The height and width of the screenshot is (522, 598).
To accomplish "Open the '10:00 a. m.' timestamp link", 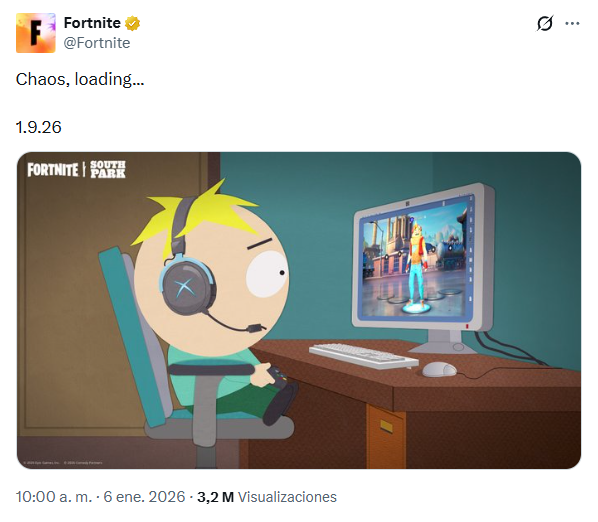I will click(54, 497).
